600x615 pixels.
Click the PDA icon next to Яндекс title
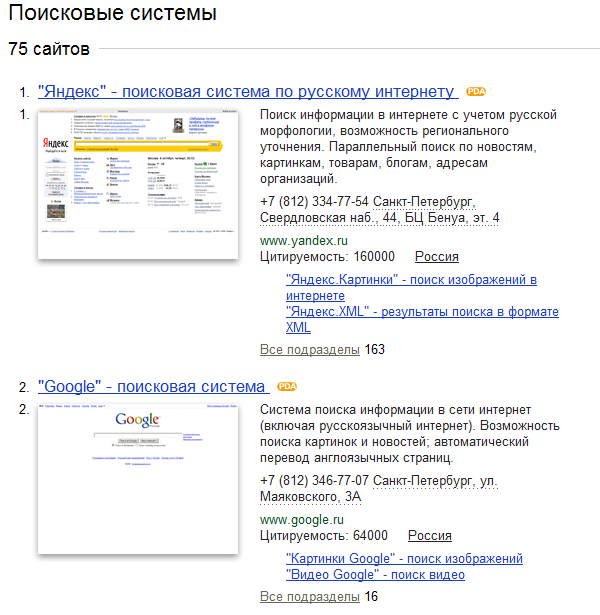click(x=476, y=91)
